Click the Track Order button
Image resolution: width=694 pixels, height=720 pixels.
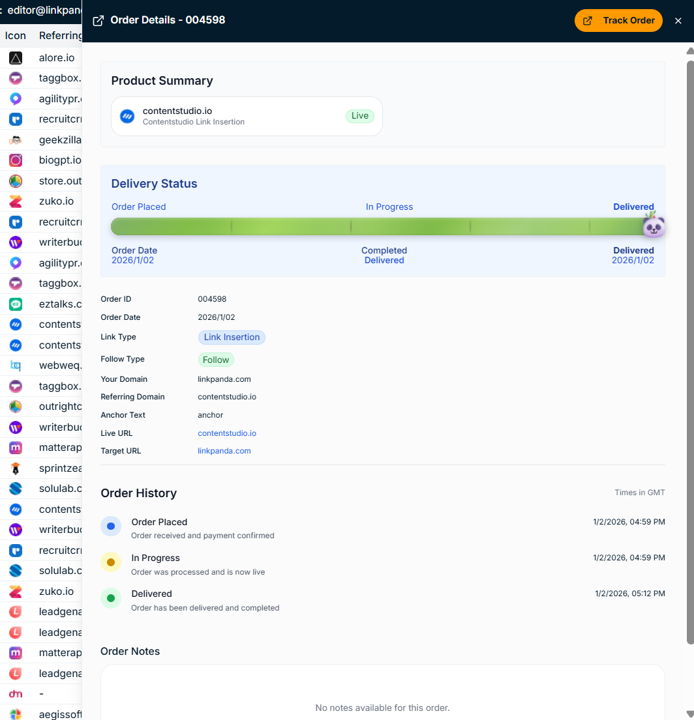point(618,21)
